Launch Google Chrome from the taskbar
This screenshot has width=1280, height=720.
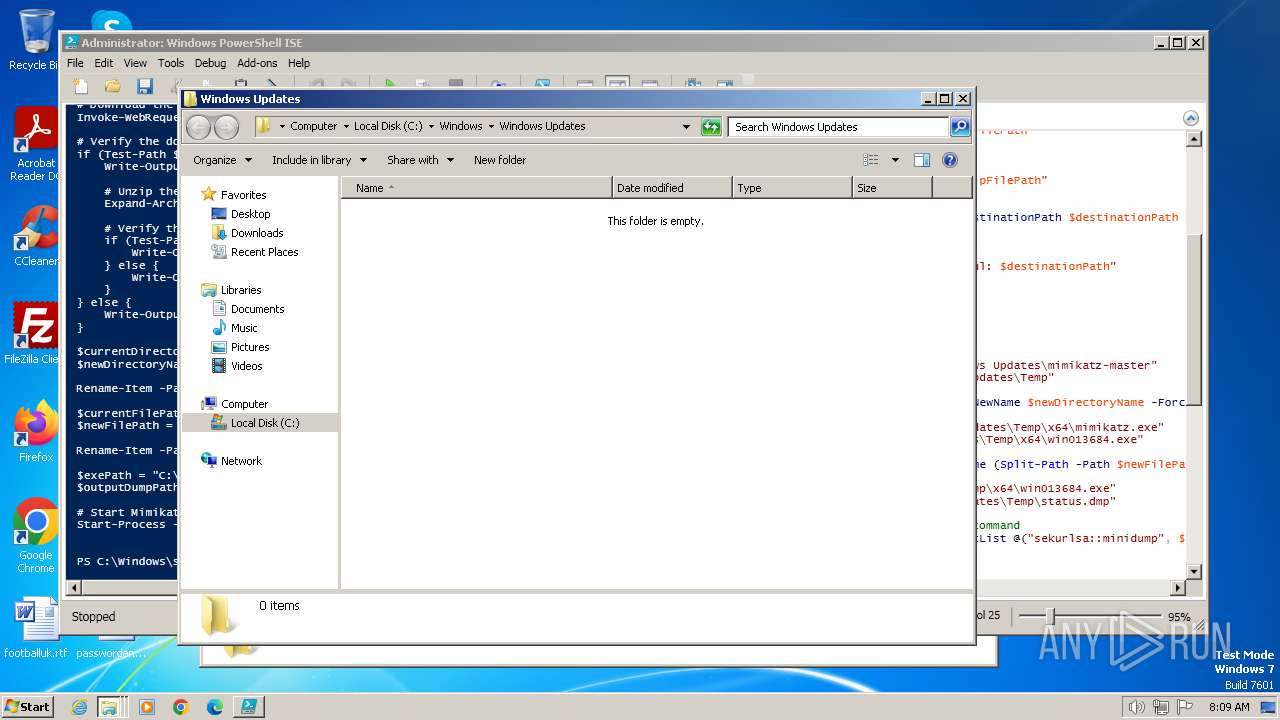(181, 707)
